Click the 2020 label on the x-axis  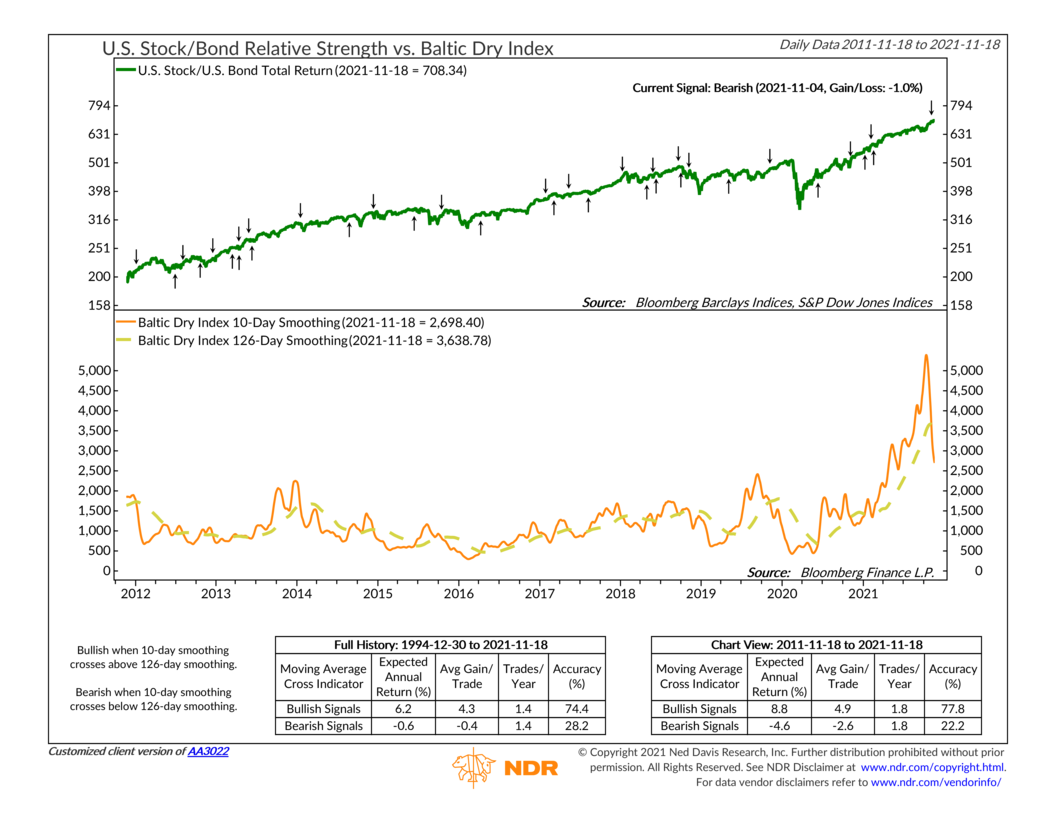(780, 595)
